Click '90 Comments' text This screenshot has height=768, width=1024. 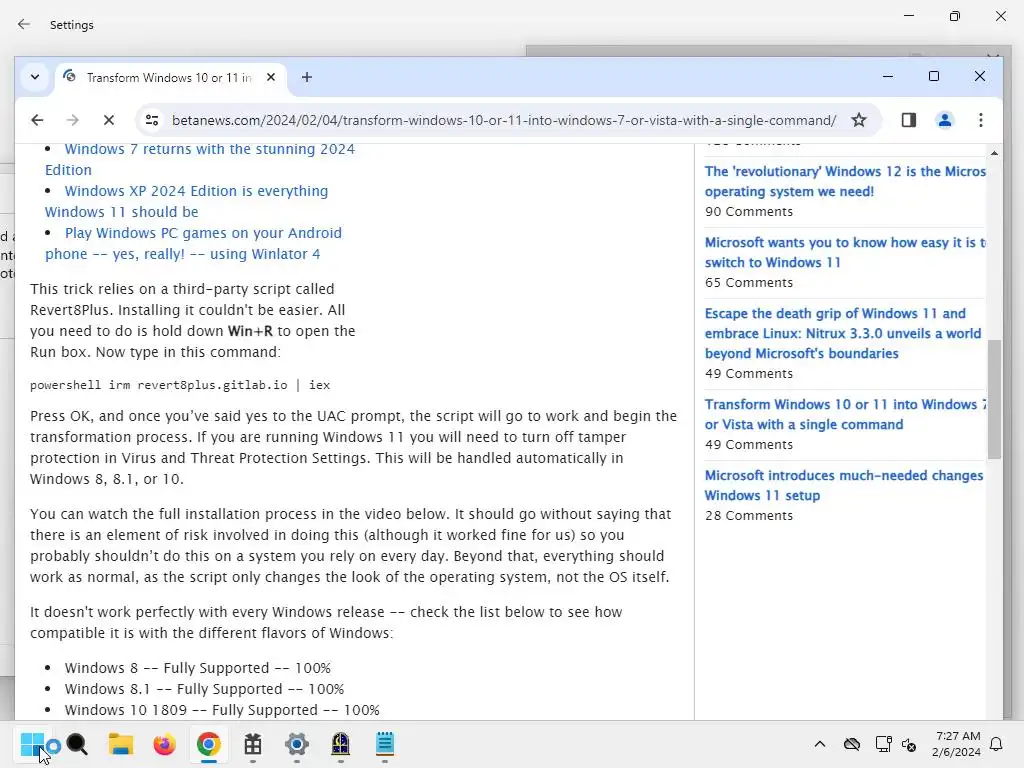748,212
